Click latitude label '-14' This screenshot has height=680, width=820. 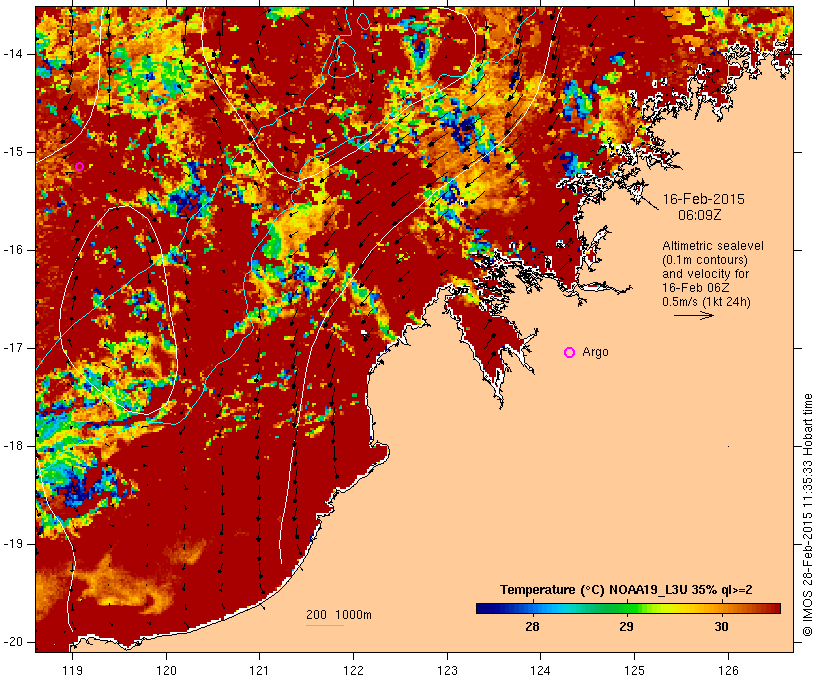click(x=13, y=54)
